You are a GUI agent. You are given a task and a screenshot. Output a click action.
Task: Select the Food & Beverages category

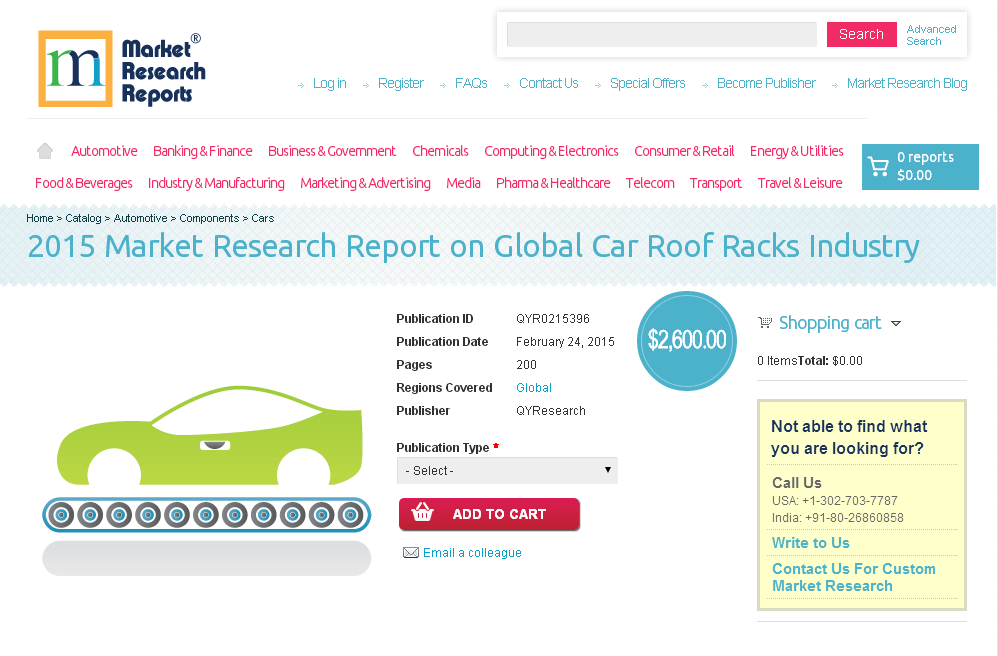click(x=83, y=183)
